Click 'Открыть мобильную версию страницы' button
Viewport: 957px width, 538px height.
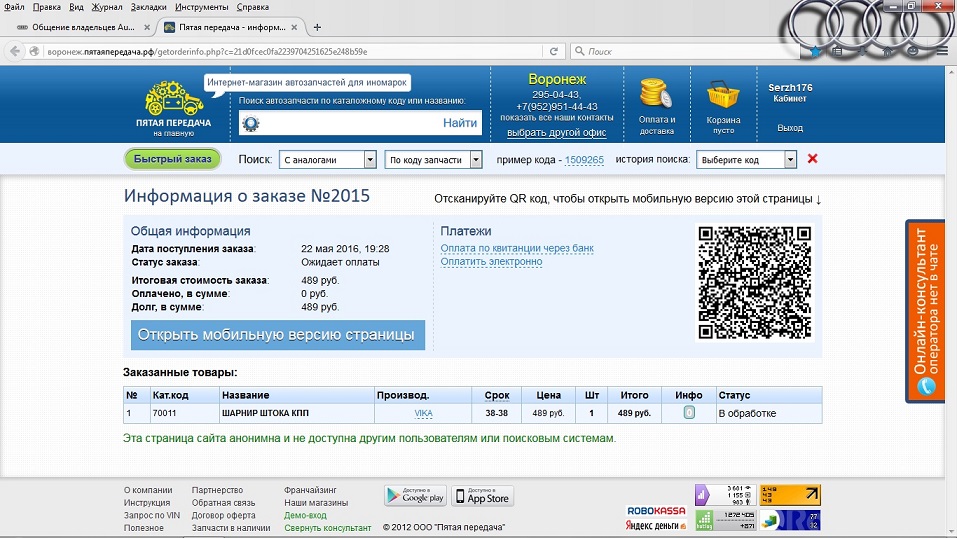tap(277, 335)
